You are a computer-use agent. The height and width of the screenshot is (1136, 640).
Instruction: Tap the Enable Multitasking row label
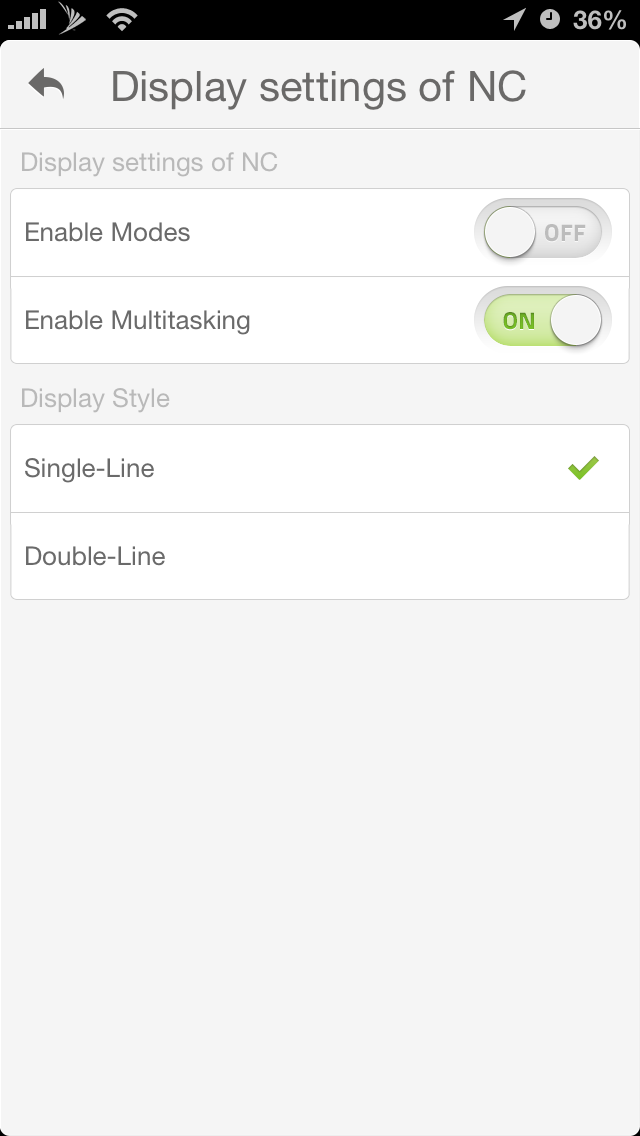pos(137,321)
